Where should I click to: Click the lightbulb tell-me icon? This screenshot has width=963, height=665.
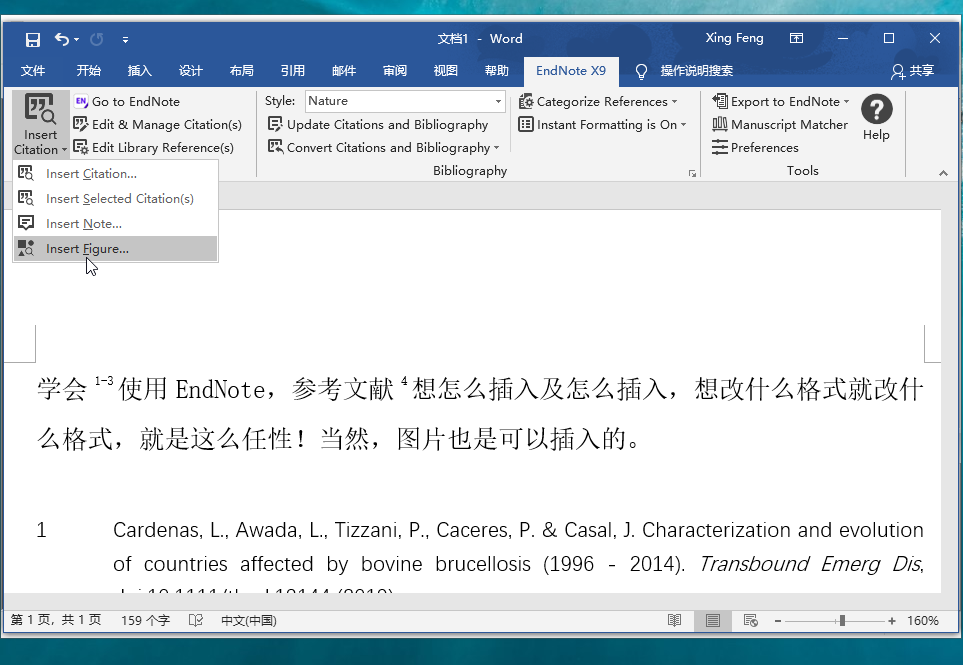point(641,72)
